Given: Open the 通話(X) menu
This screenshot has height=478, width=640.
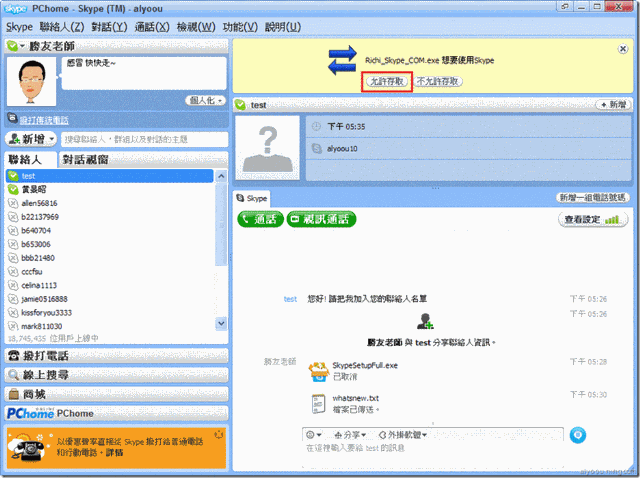Looking at the screenshot, I should (x=152, y=27).
